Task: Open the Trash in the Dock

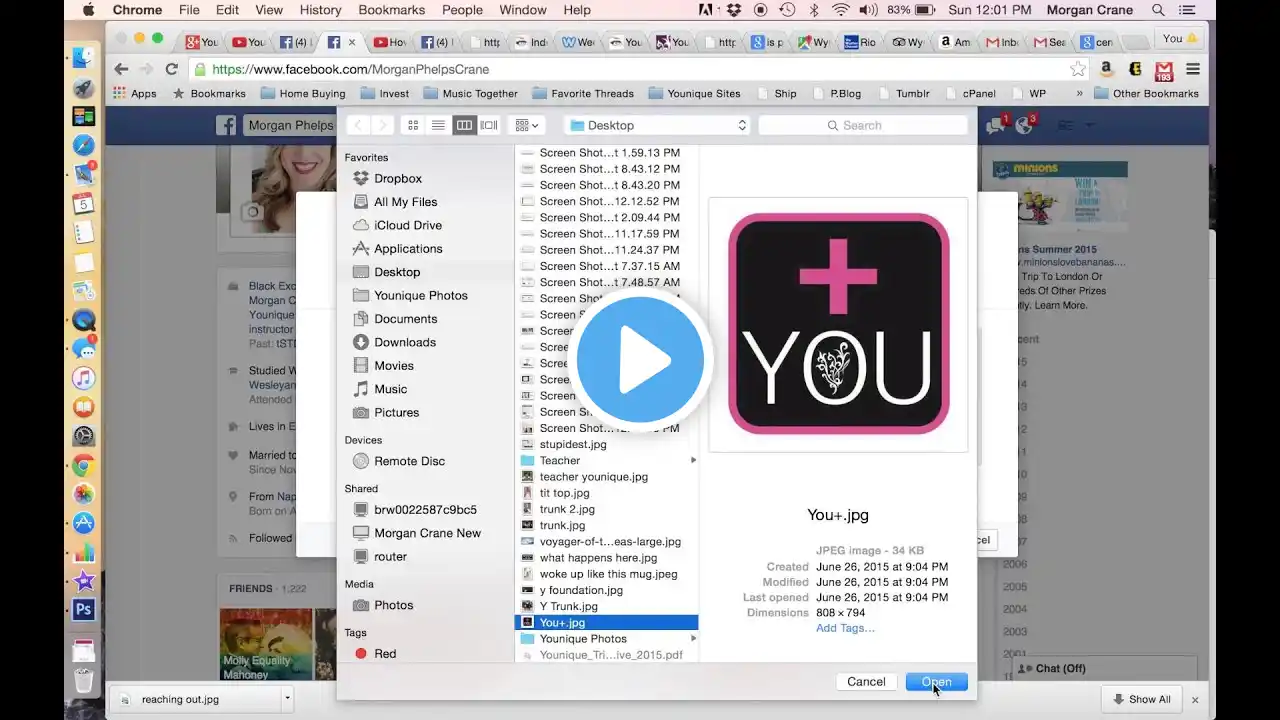Action: (x=84, y=681)
